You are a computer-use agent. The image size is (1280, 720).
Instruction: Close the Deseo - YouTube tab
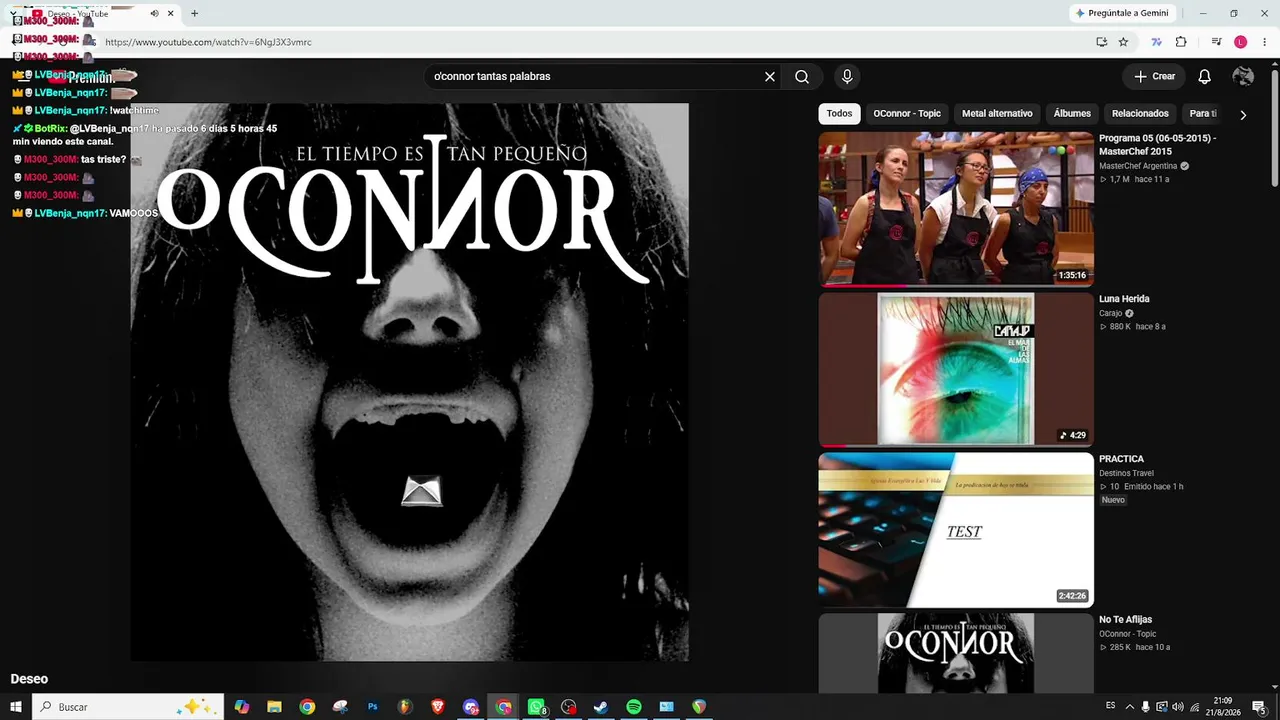point(171,13)
